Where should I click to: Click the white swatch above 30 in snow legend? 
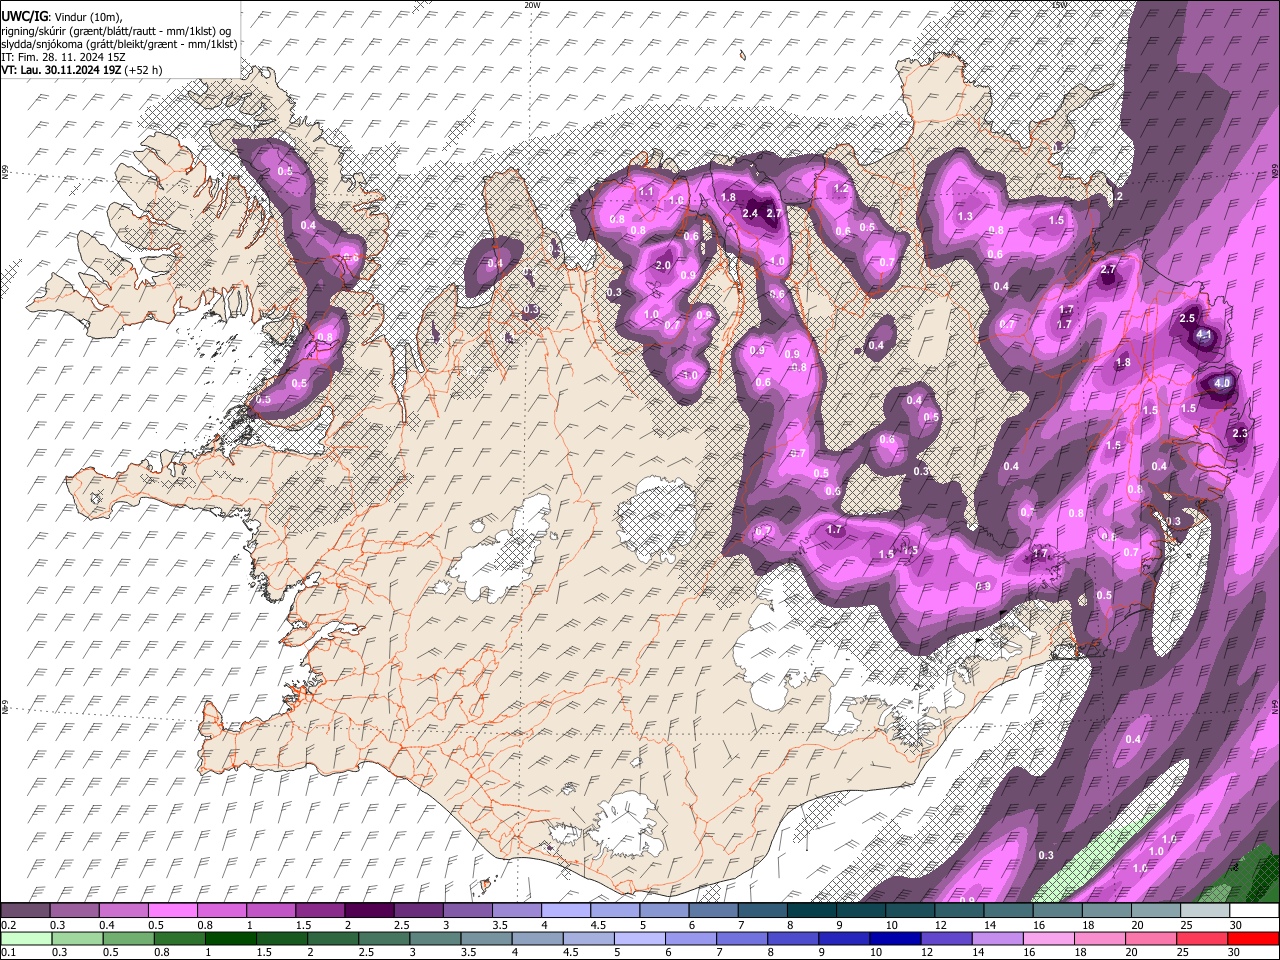1254,911
